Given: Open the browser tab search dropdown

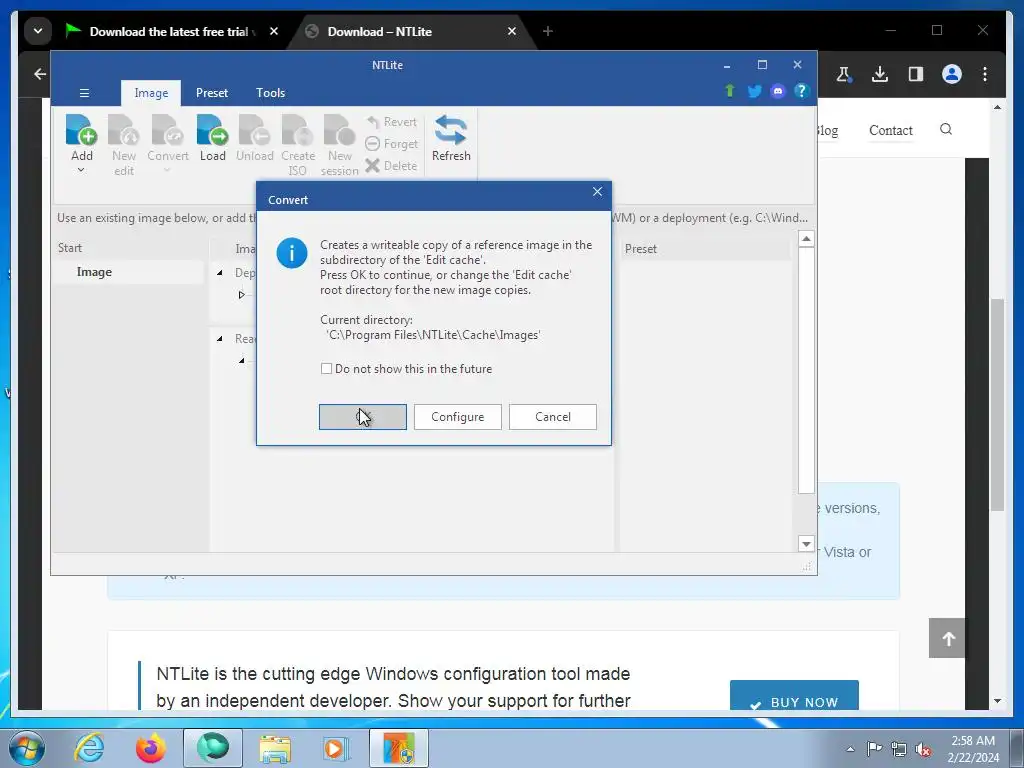Looking at the screenshot, I should (x=38, y=31).
